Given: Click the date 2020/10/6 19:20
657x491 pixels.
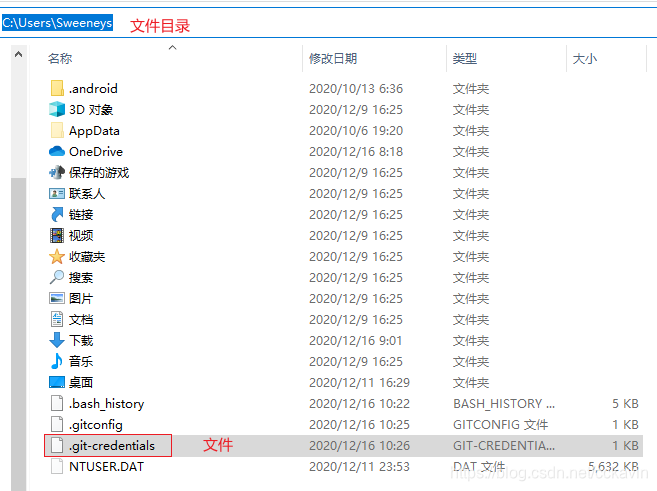Looking at the screenshot, I should click(356, 130).
